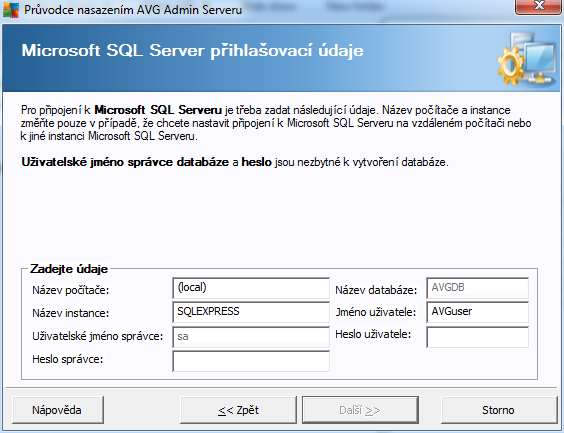Click the Název instance field with SQLEXPRESS

click(x=251, y=312)
